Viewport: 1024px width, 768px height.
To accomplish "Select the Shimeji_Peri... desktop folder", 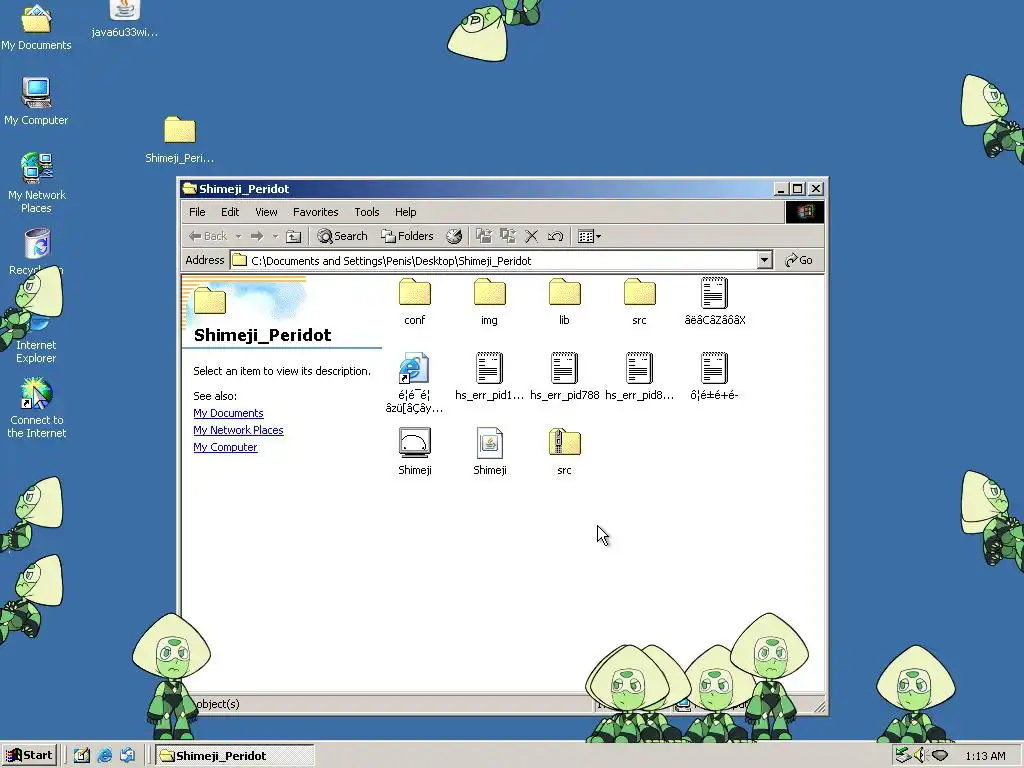I will [x=180, y=140].
